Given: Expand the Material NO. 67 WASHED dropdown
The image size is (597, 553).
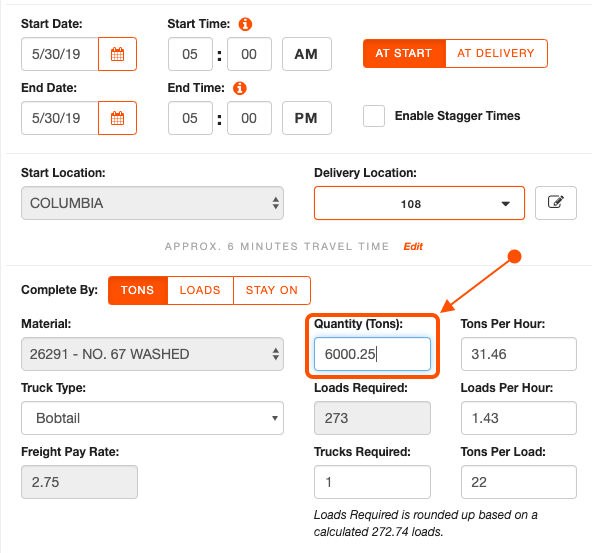Looking at the screenshot, I should click(x=152, y=354).
